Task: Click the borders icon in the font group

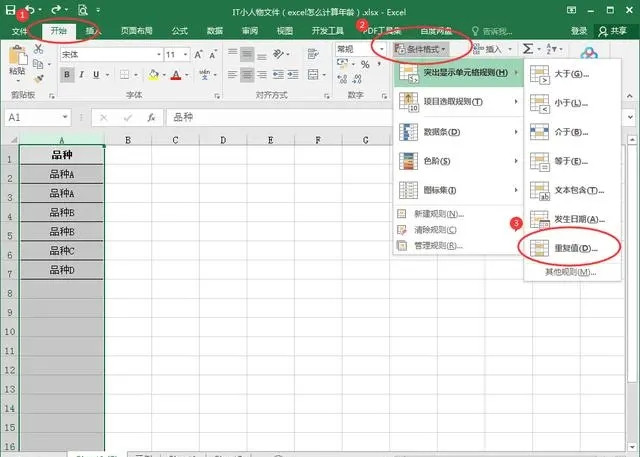Action: [123, 75]
